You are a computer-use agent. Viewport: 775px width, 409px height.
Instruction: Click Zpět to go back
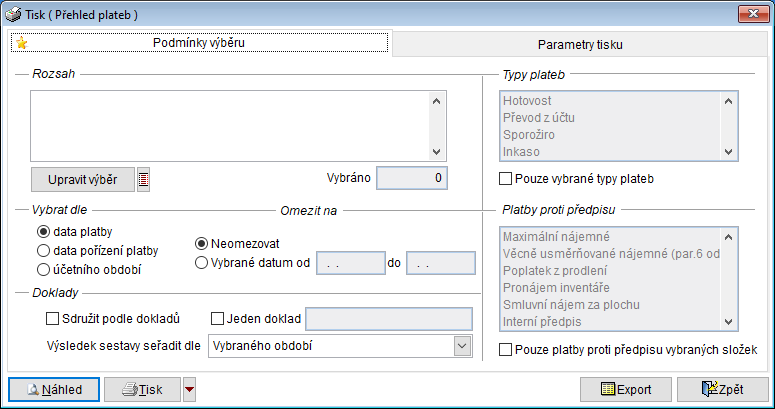pyautogui.click(x=722, y=390)
